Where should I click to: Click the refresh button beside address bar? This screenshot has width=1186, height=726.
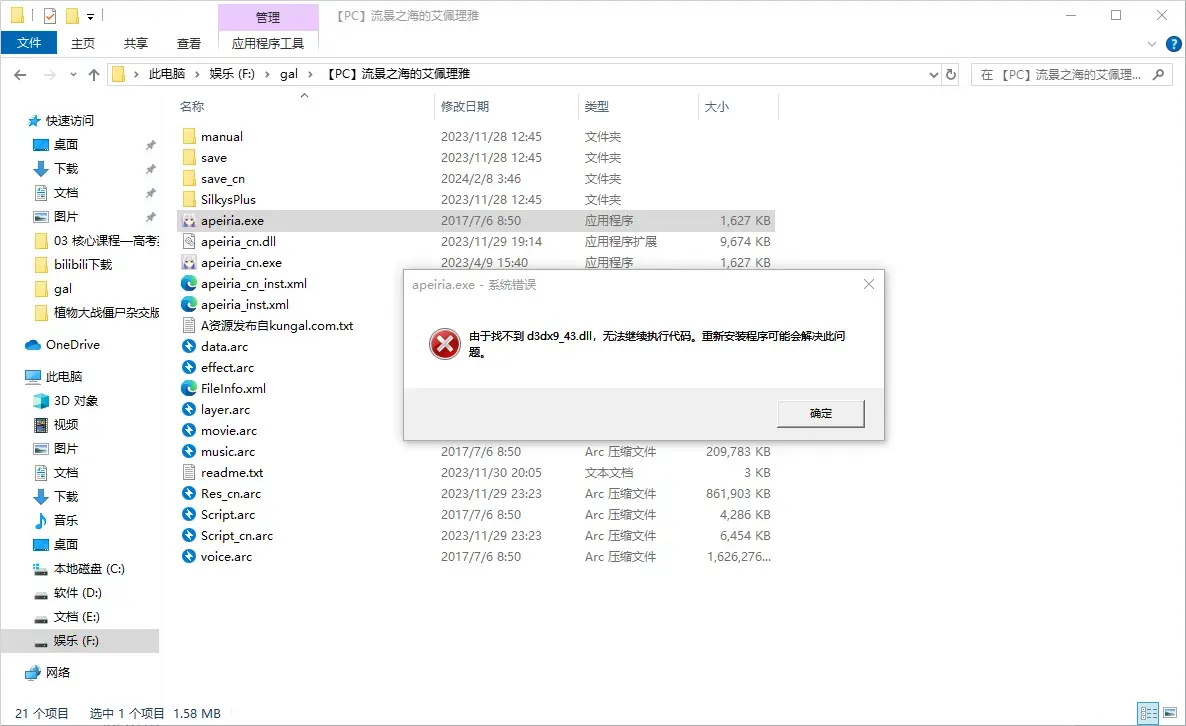pos(952,74)
